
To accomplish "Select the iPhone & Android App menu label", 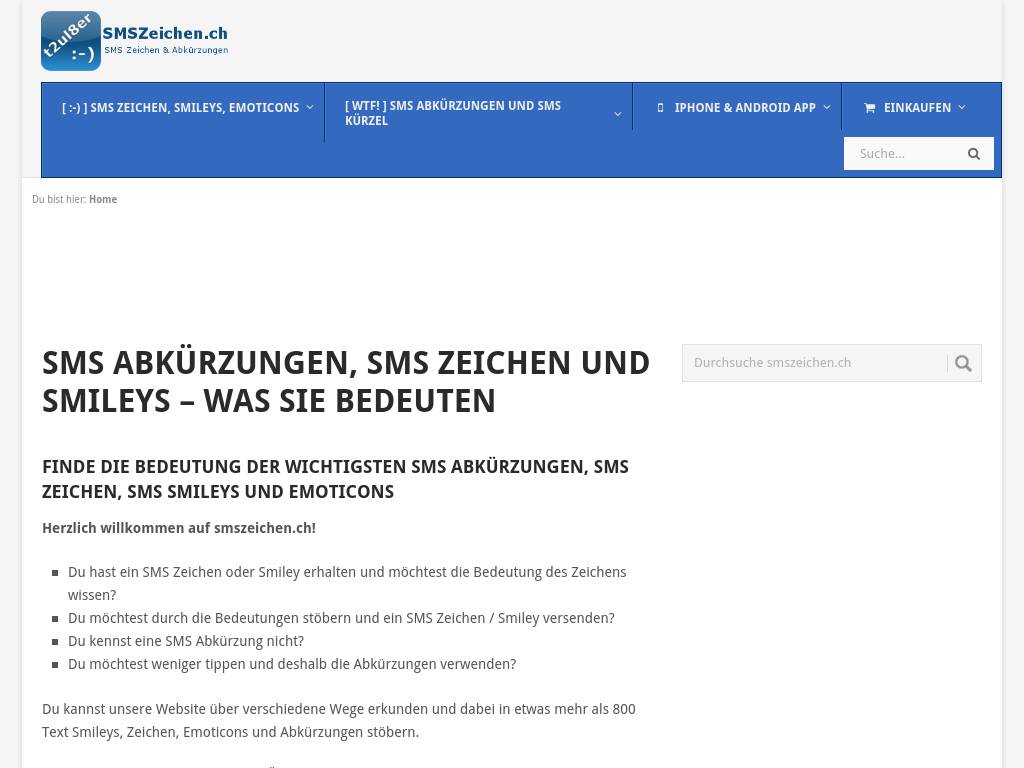I will coord(745,108).
